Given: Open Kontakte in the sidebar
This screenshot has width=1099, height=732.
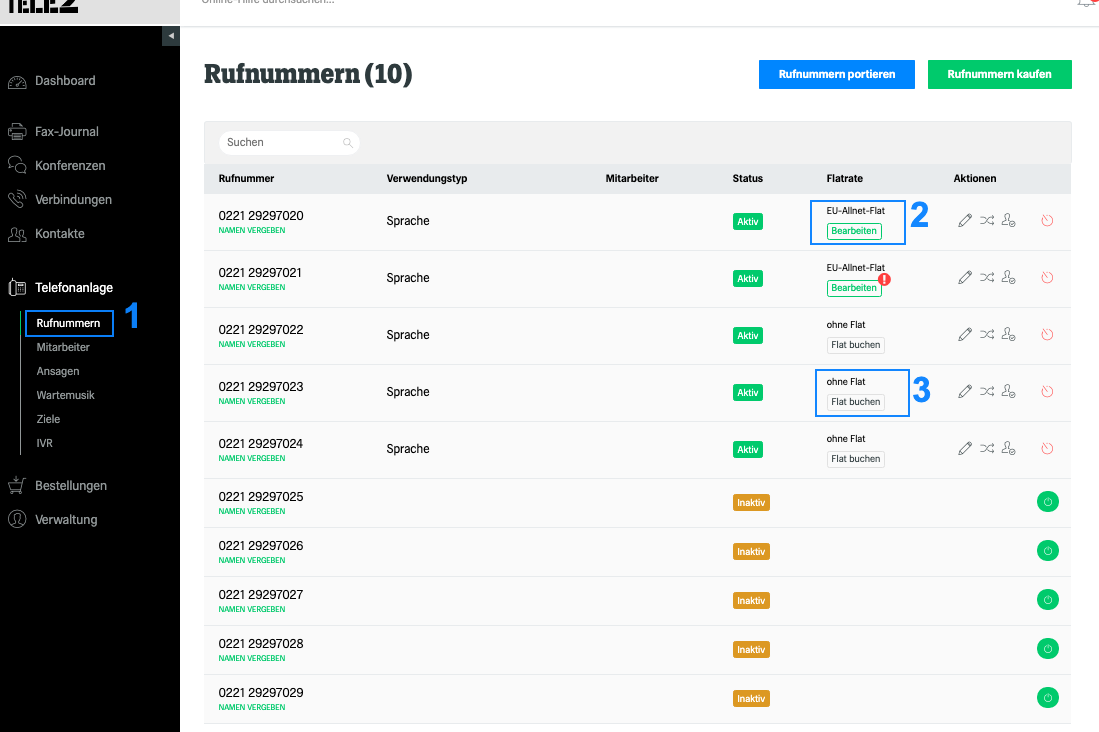Looking at the screenshot, I should coord(60,233).
